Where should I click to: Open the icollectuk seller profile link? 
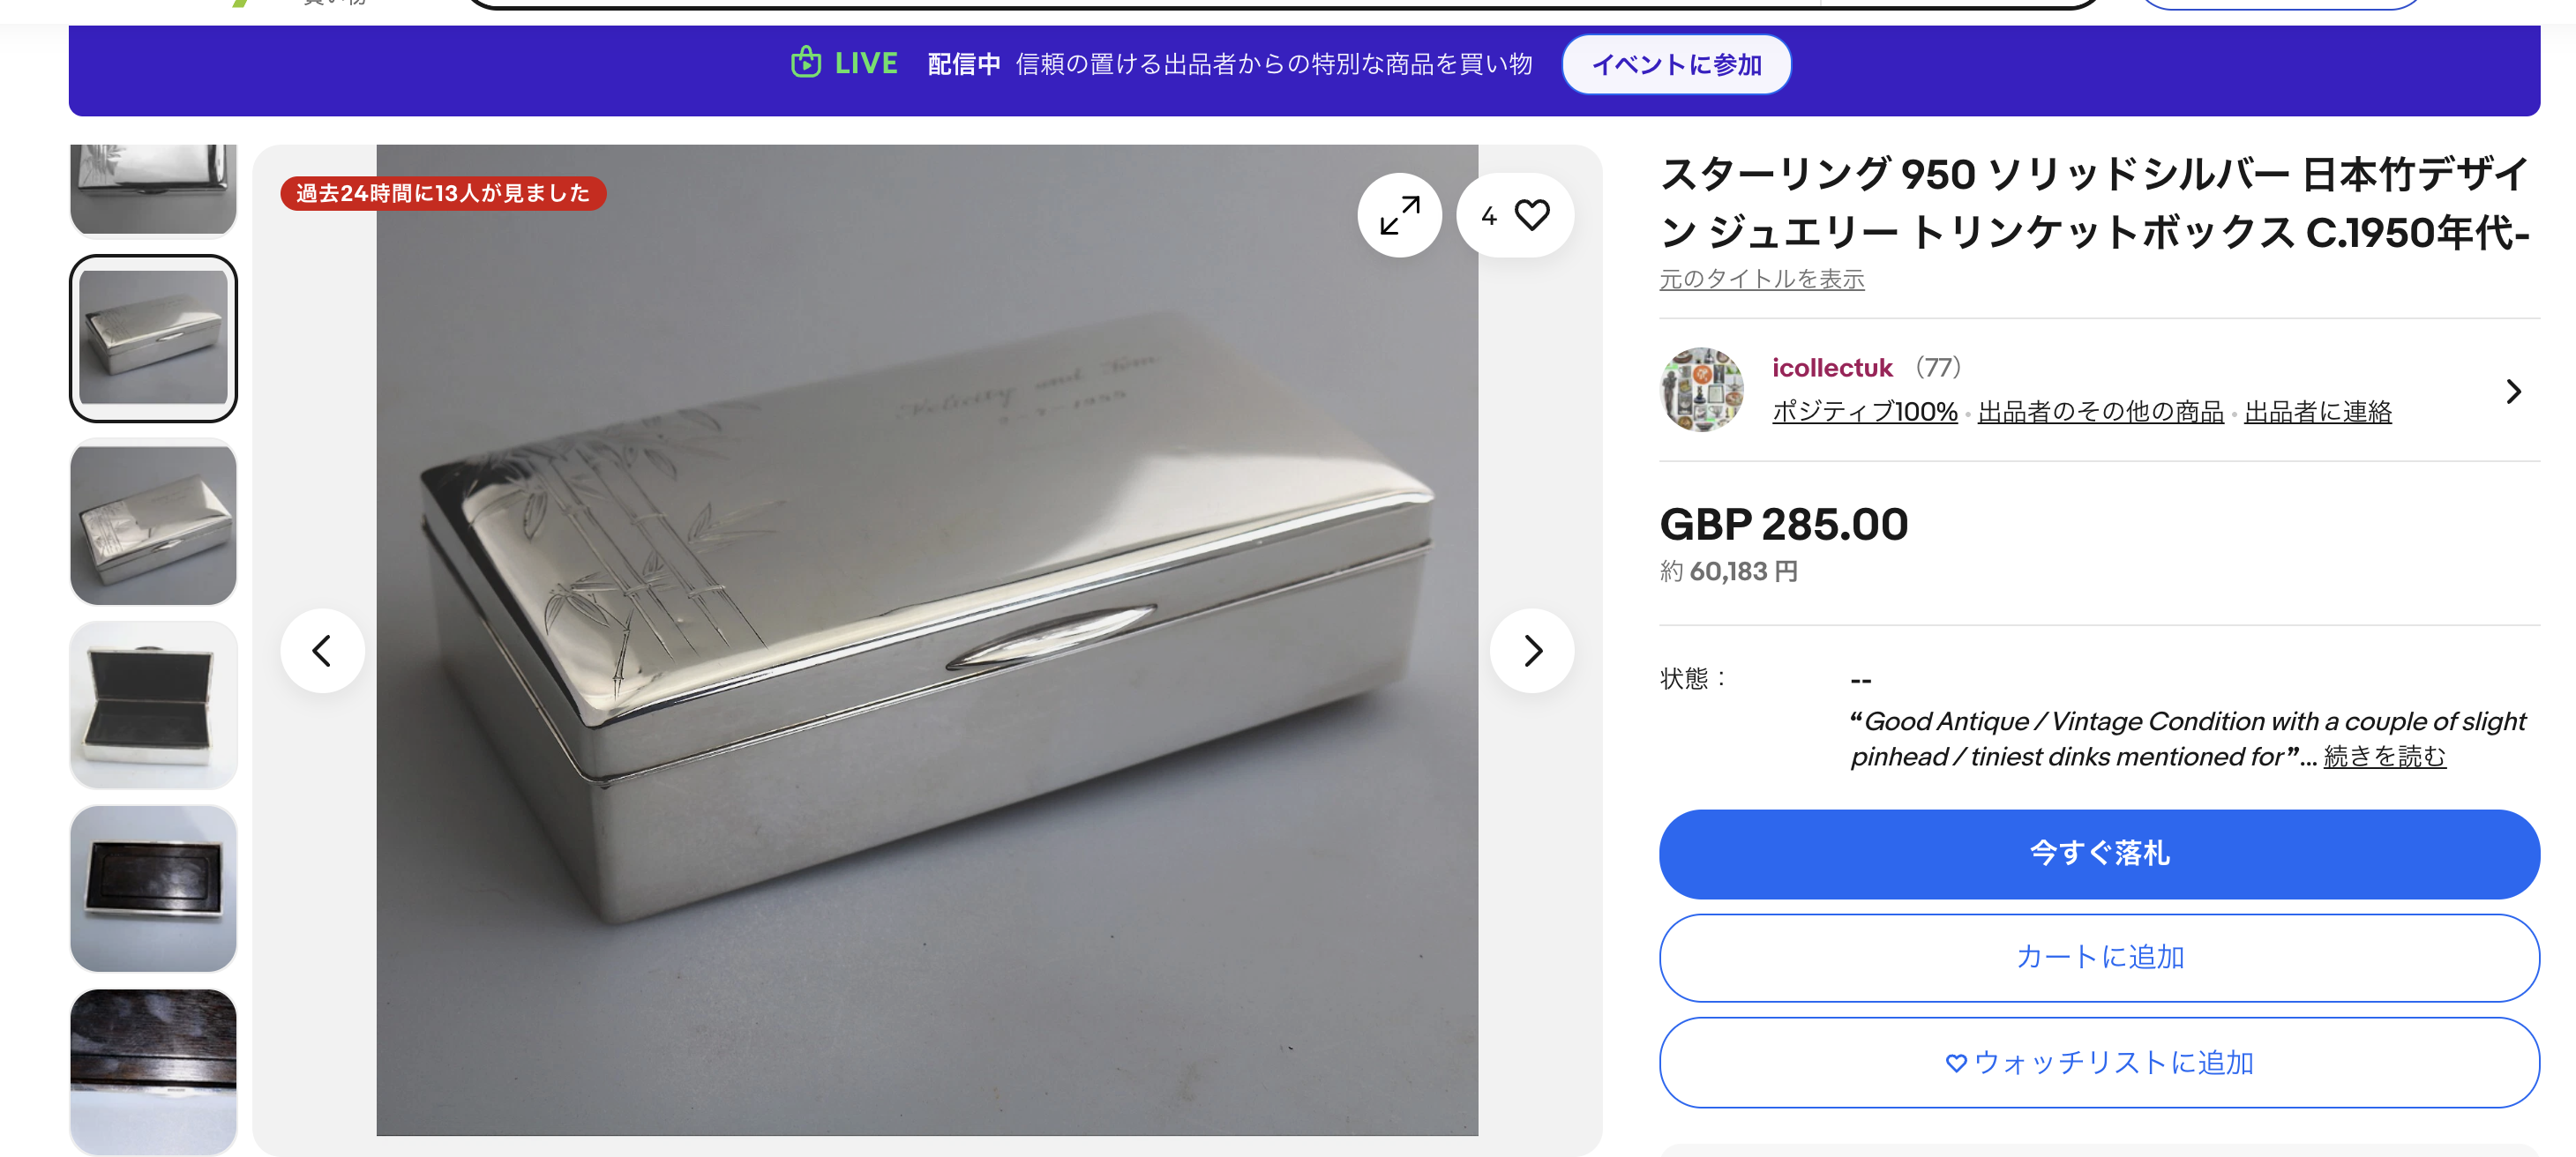click(x=1832, y=368)
